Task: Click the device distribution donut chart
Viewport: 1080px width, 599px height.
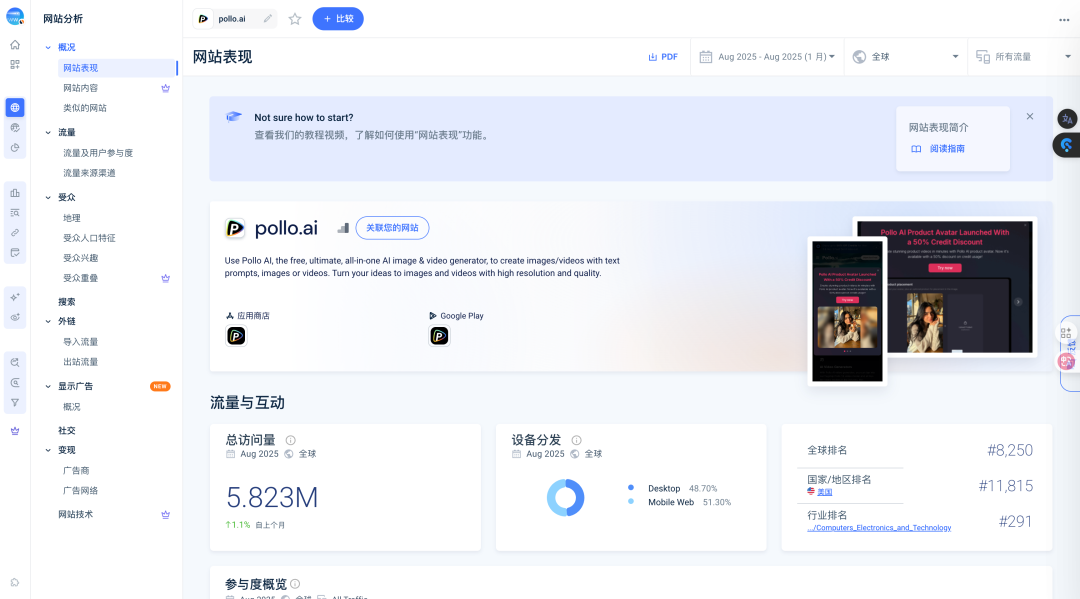Action: (565, 498)
